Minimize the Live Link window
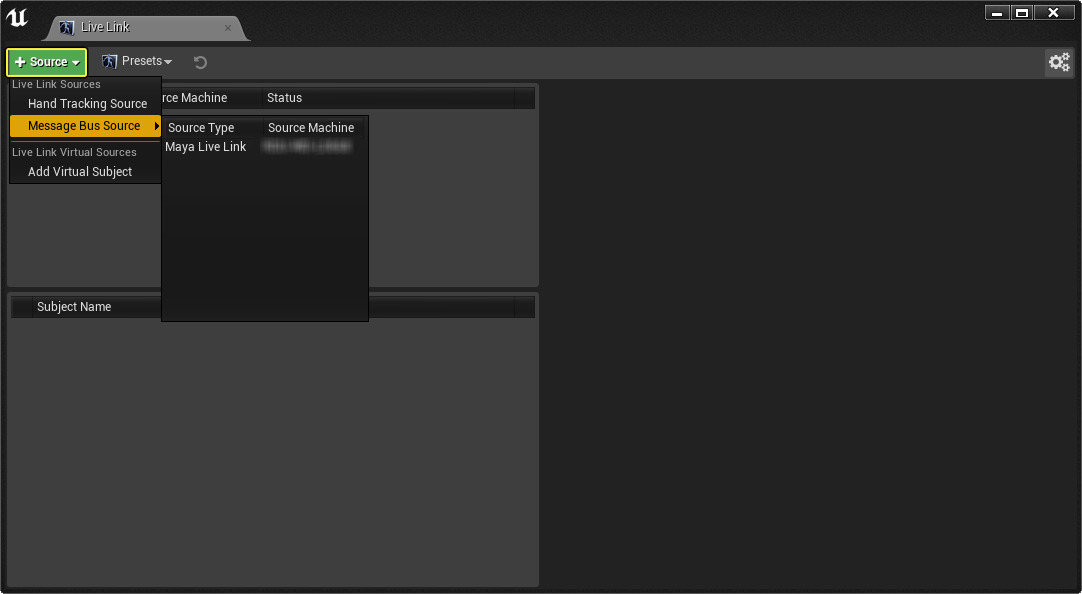This screenshot has width=1082, height=594. pos(996,12)
